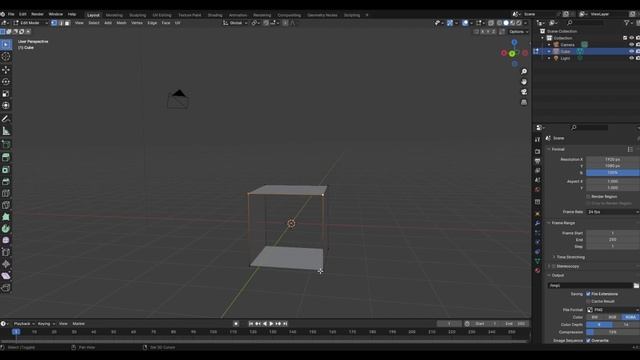Select the Move tool
The height and width of the screenshot is (360, 640).
pos(6,70)
